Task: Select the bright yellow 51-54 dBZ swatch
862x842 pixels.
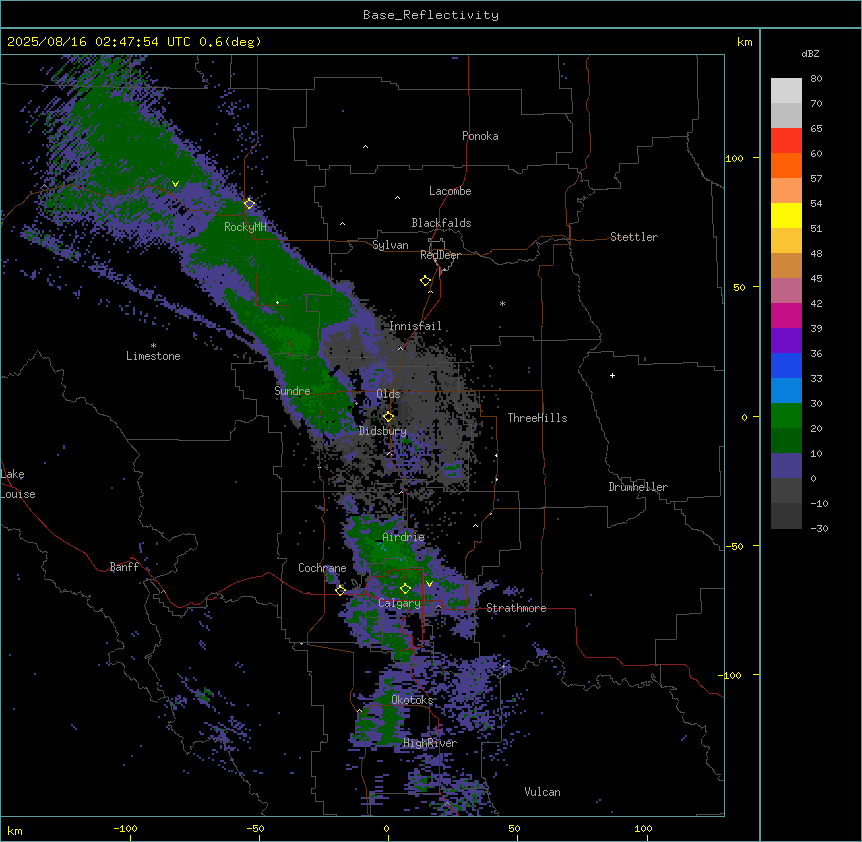Action: coord(786,215)
